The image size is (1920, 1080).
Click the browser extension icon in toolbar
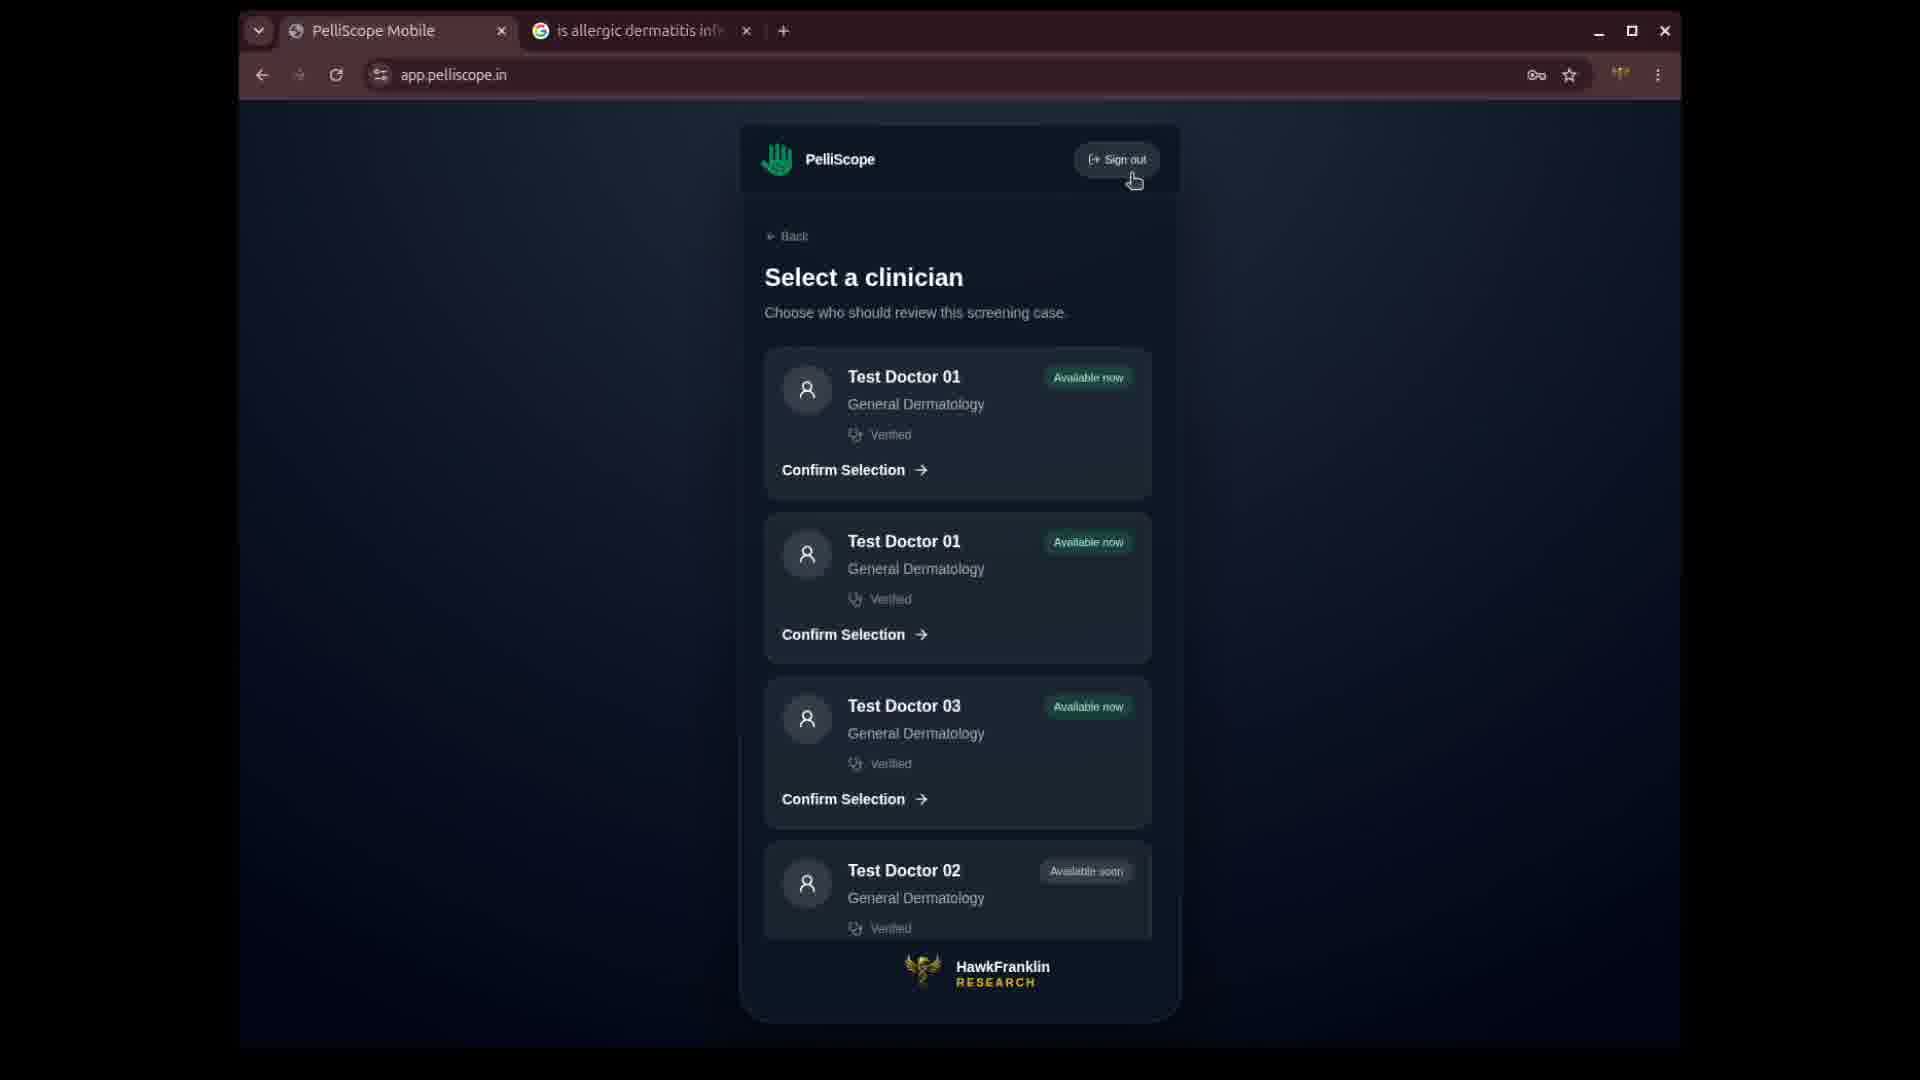tap(1621, 74)
